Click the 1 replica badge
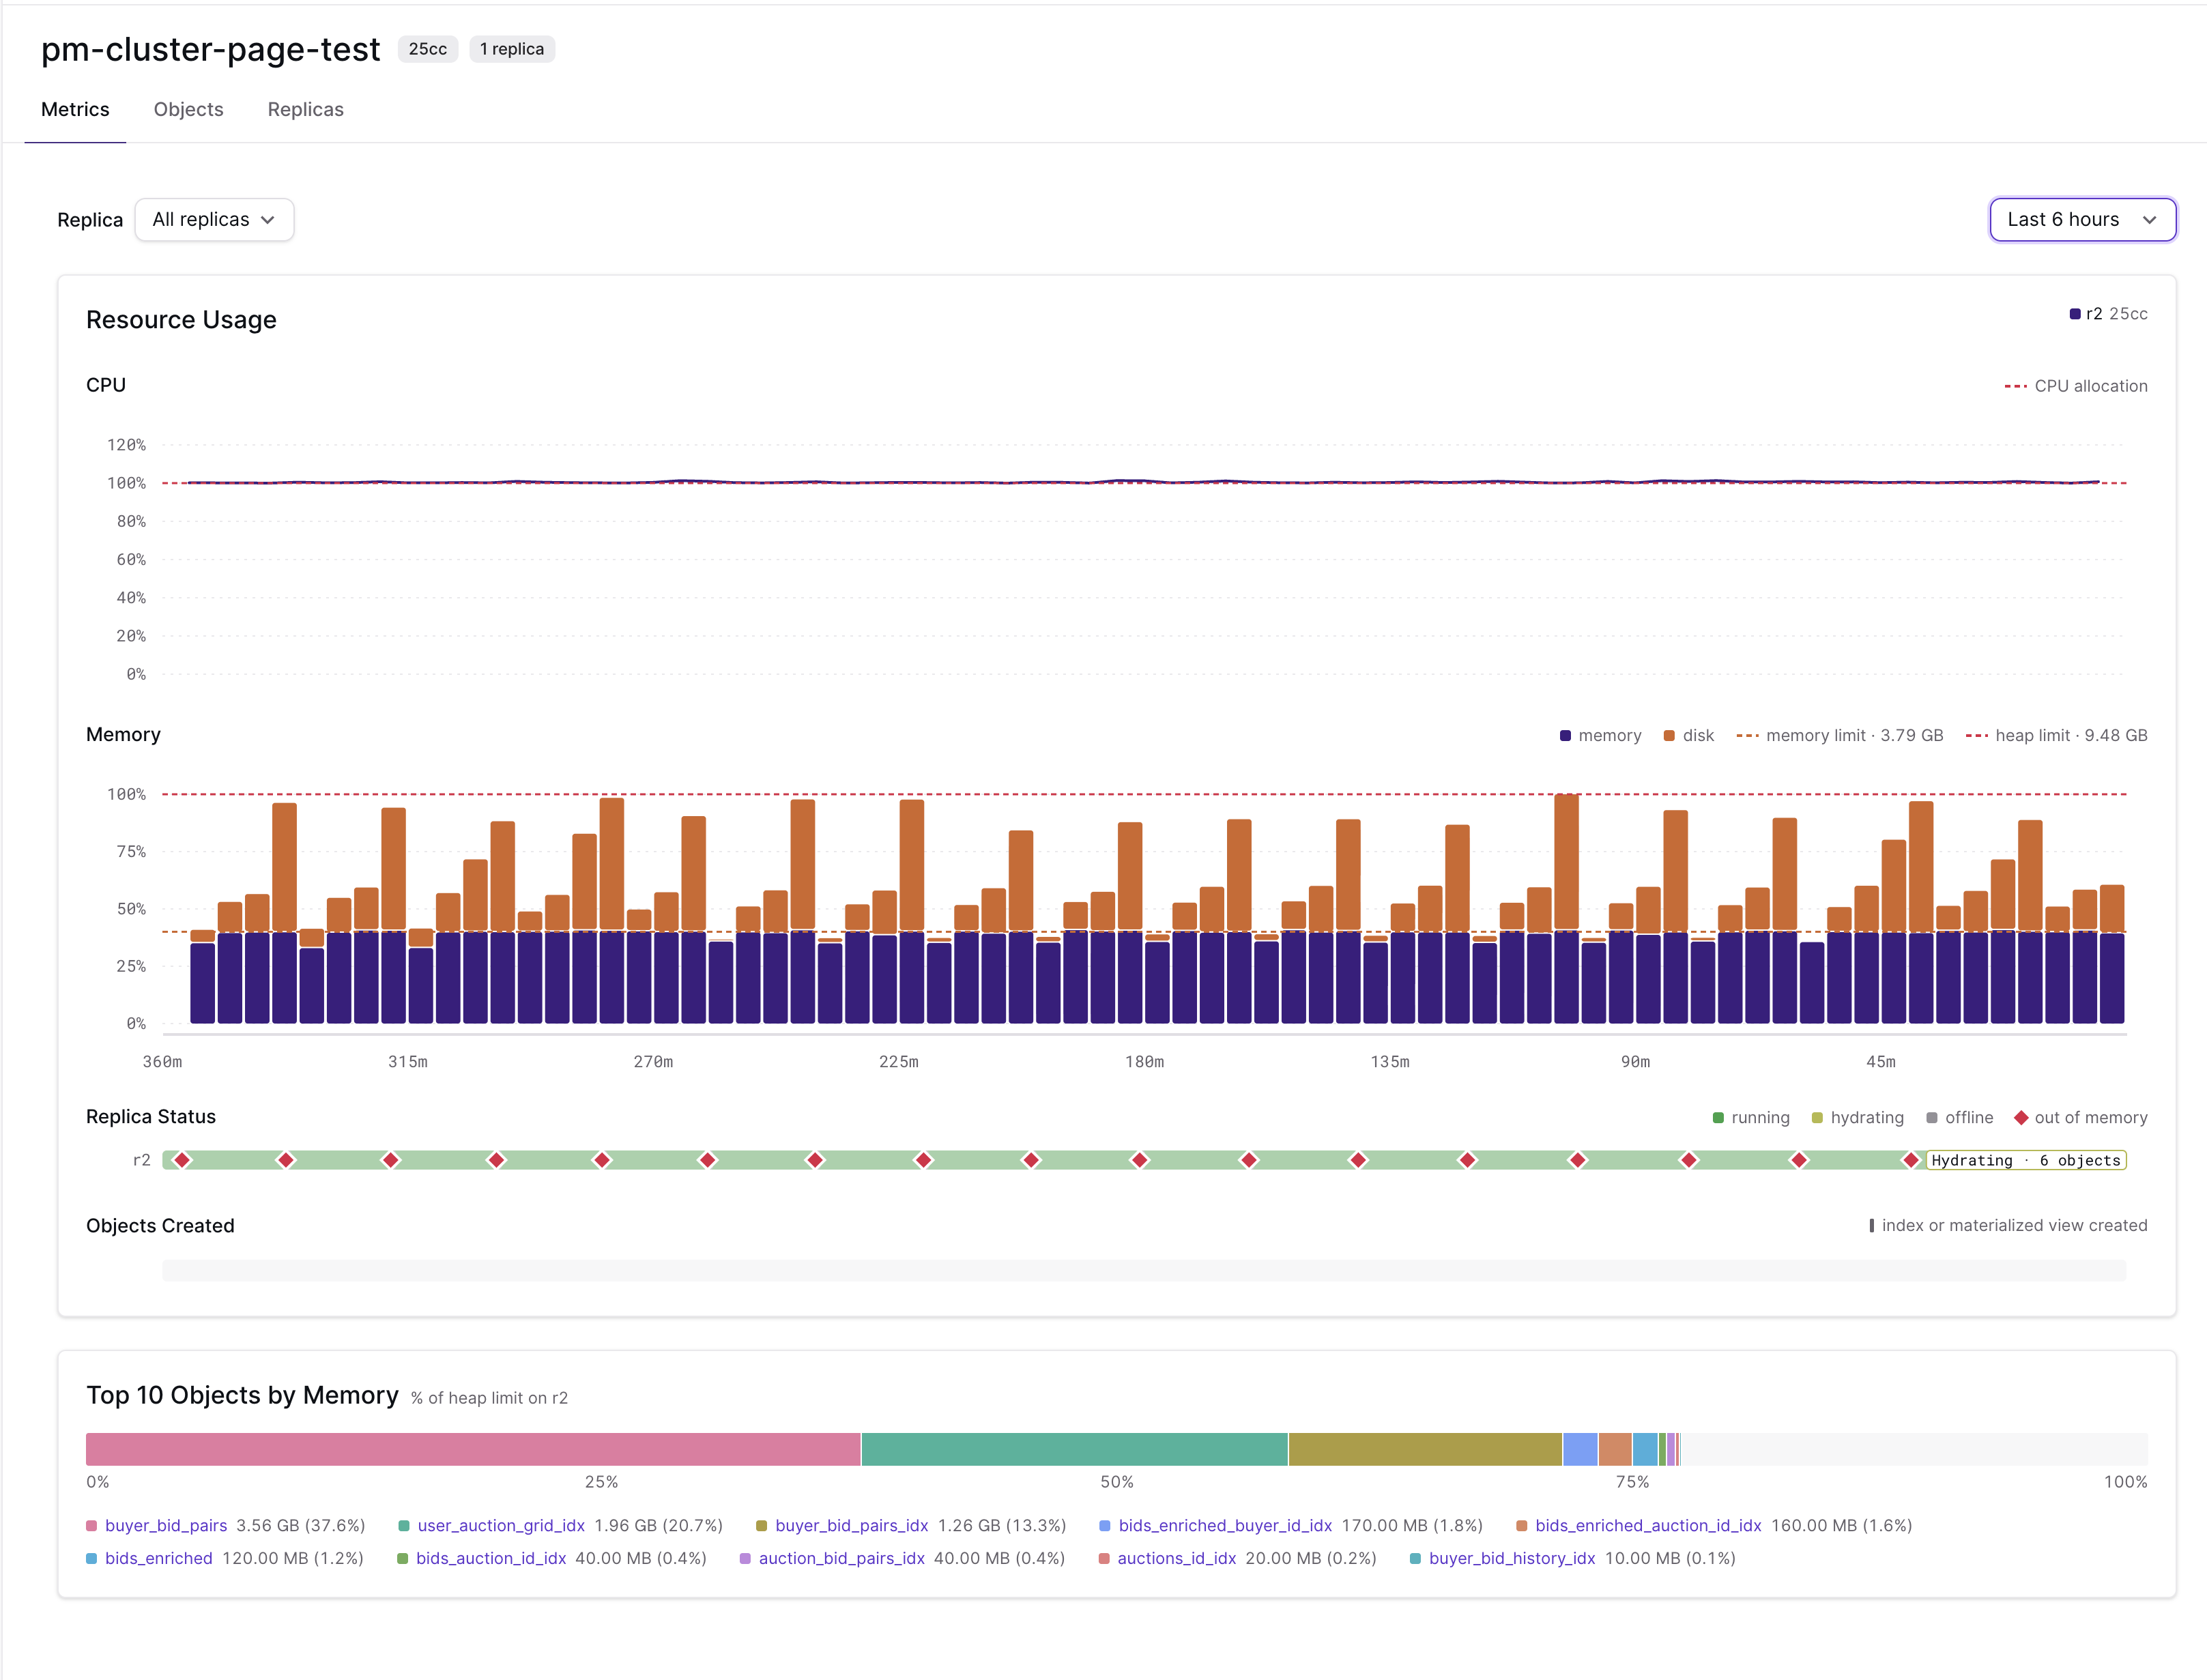This screenshot has width=2207, height=1680. [x=512, y=49]
